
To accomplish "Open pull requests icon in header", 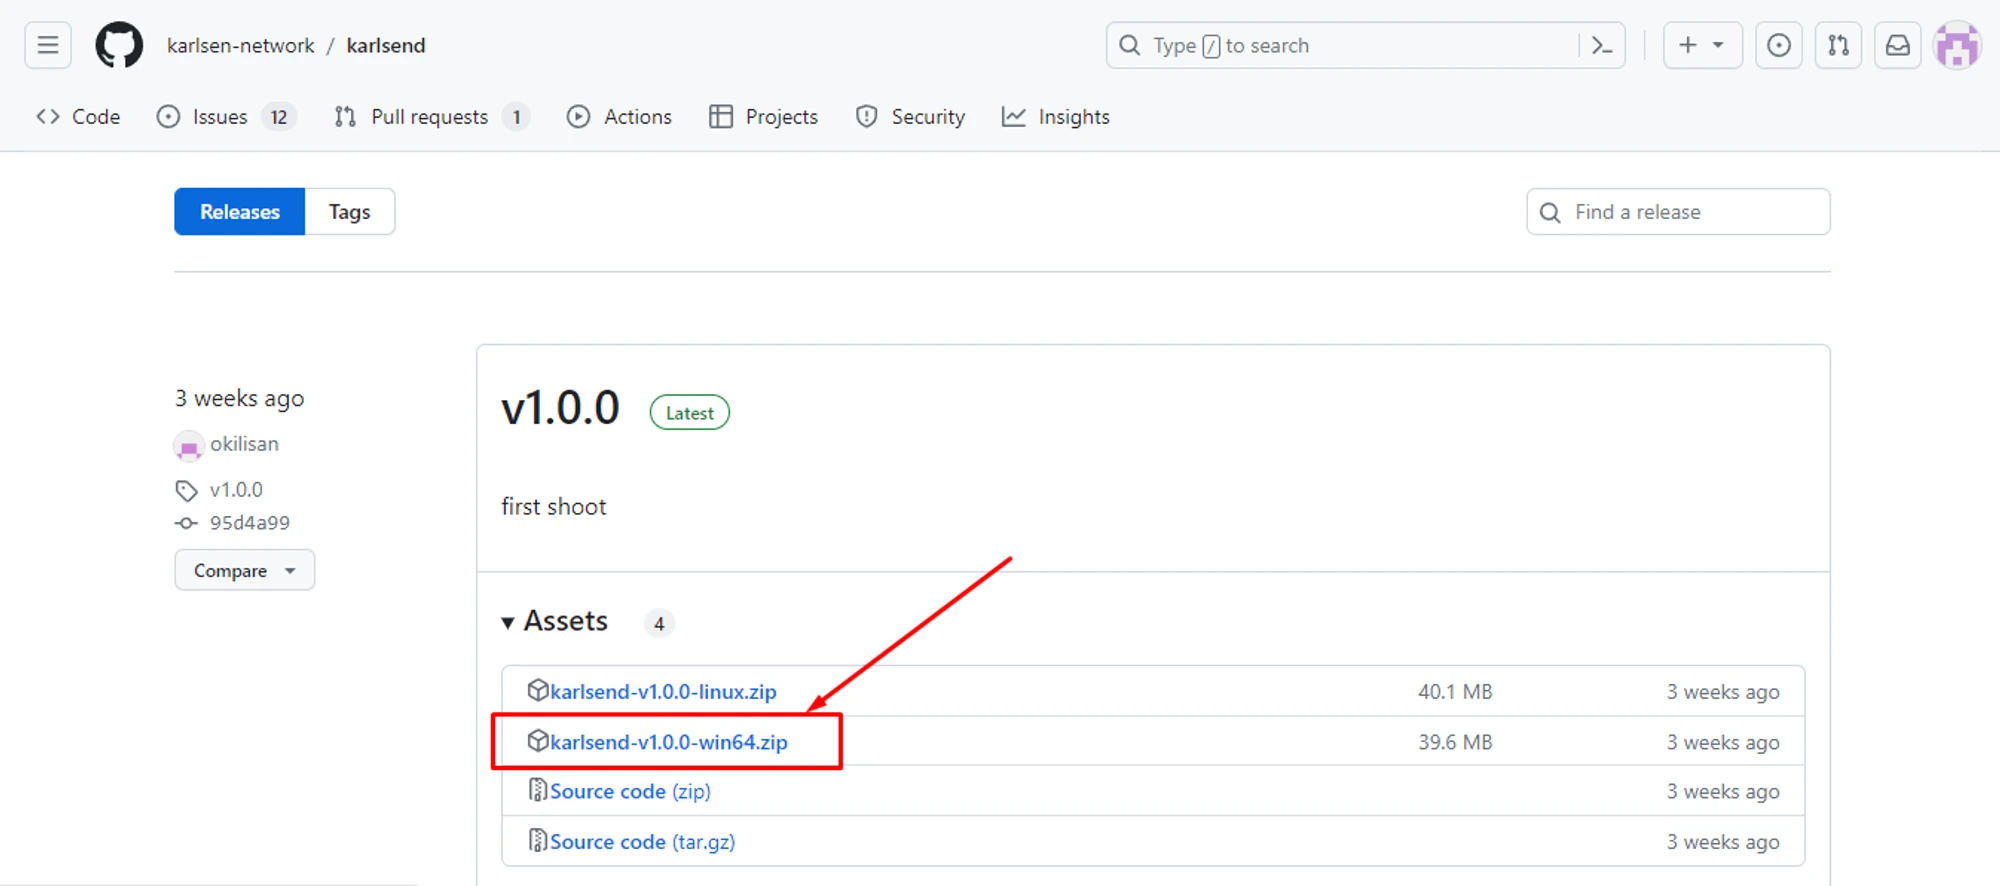I will click(x=1838, y=46).
